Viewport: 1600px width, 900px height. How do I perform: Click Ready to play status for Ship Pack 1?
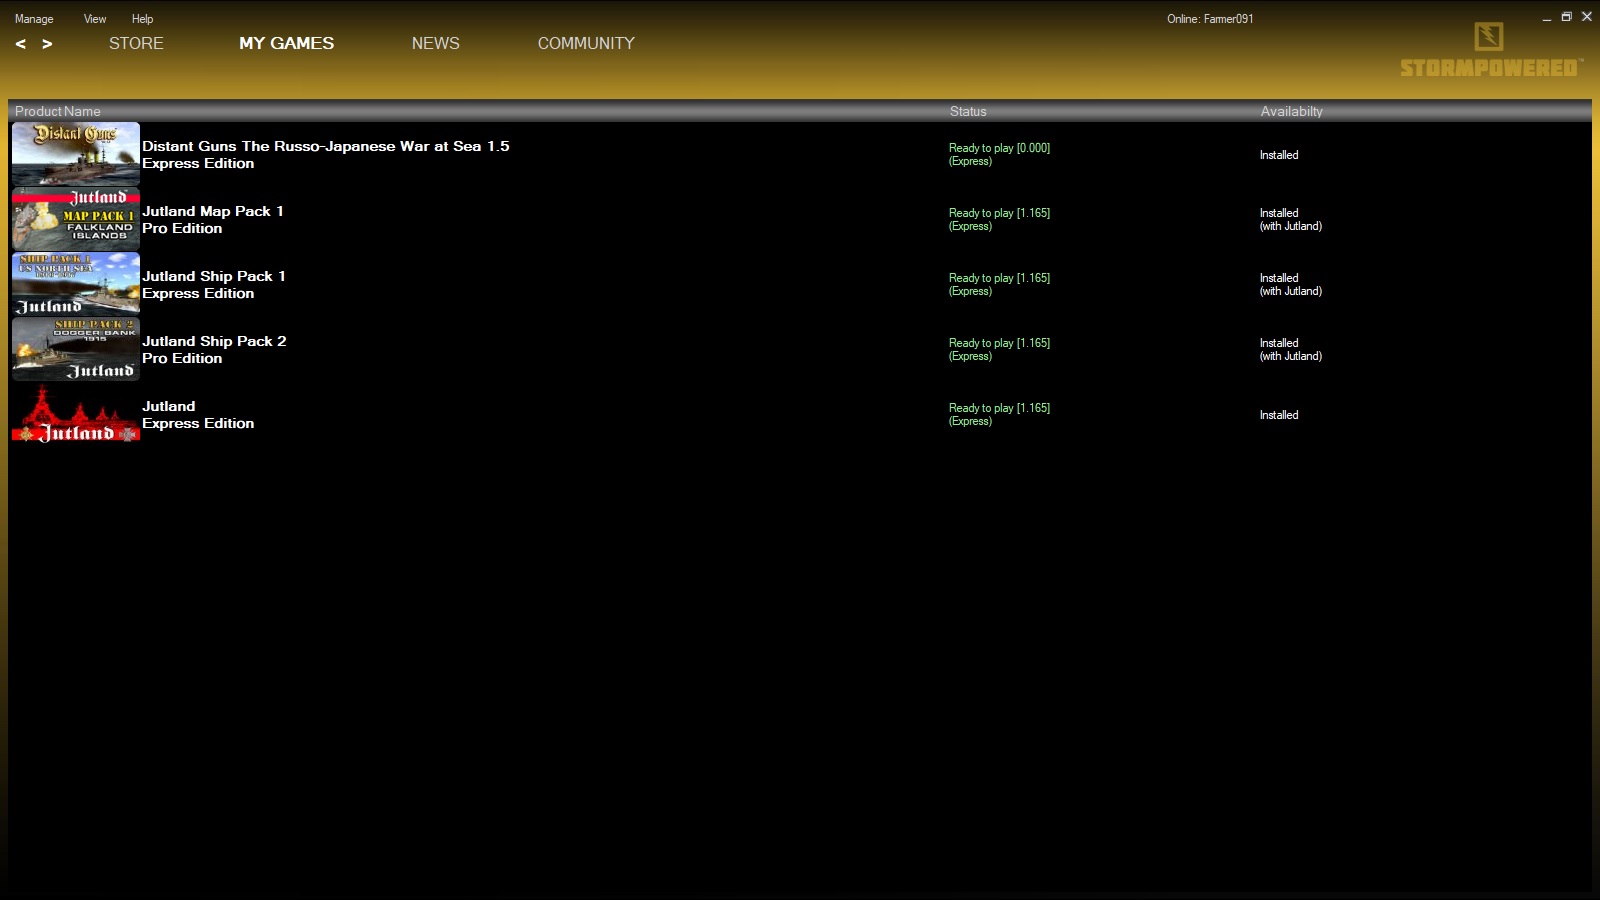[999, 284]
